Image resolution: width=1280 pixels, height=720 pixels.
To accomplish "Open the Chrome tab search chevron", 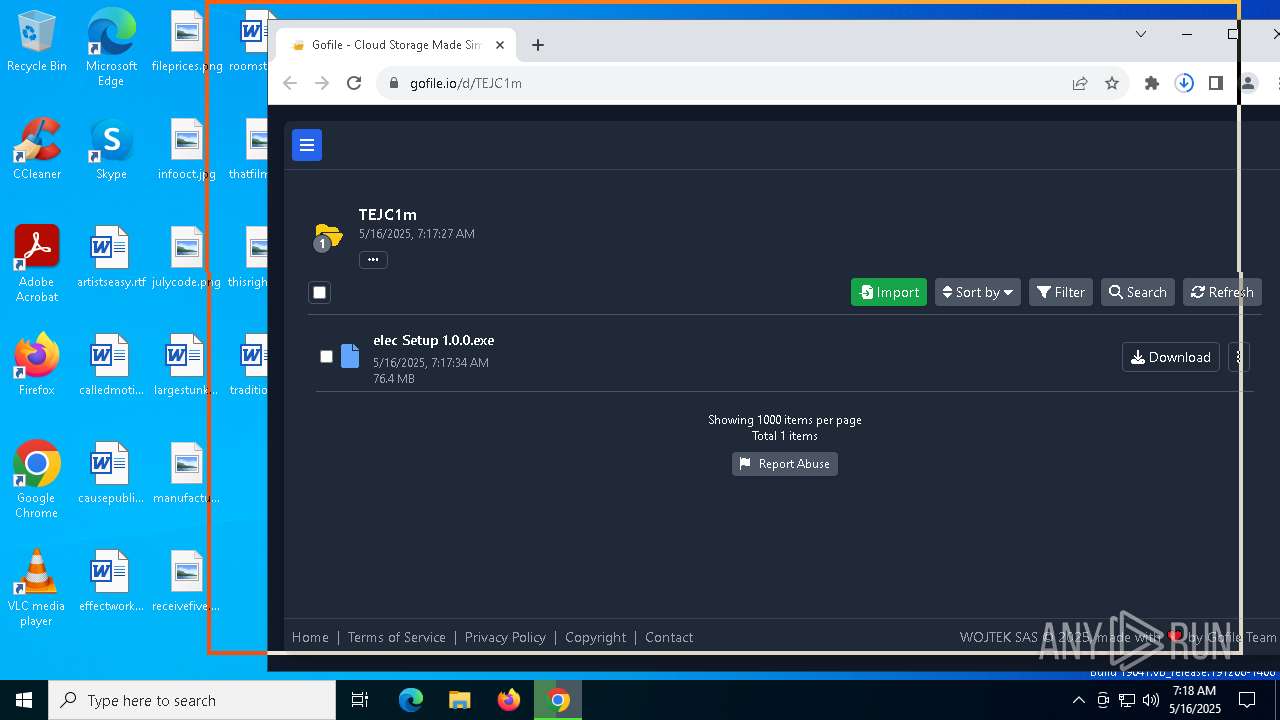I will [1141, 34].
